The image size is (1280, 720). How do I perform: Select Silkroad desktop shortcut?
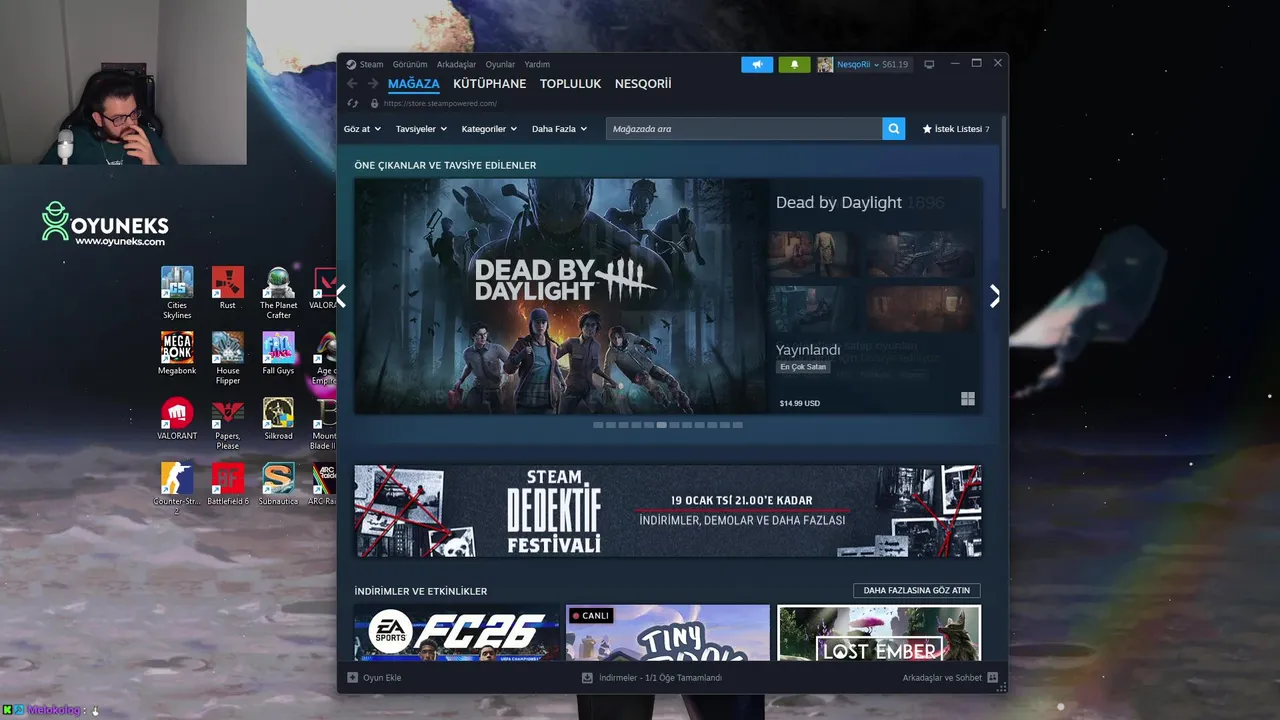(x=278, y=418)
